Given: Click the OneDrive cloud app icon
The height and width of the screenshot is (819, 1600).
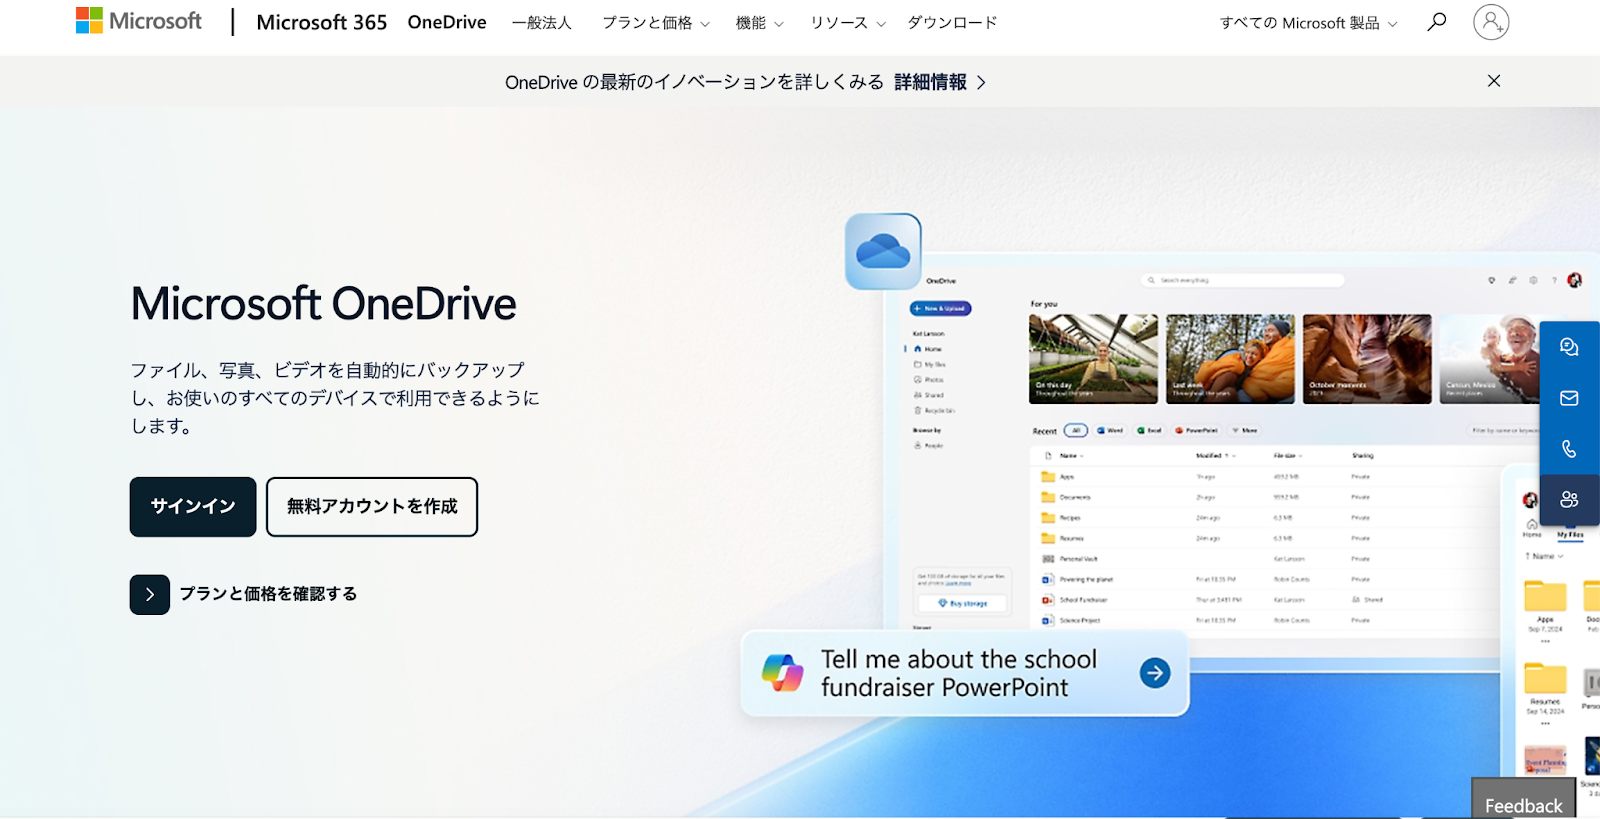Looking at the screenshot, I should pyautogui.click(x=883, y=251).
